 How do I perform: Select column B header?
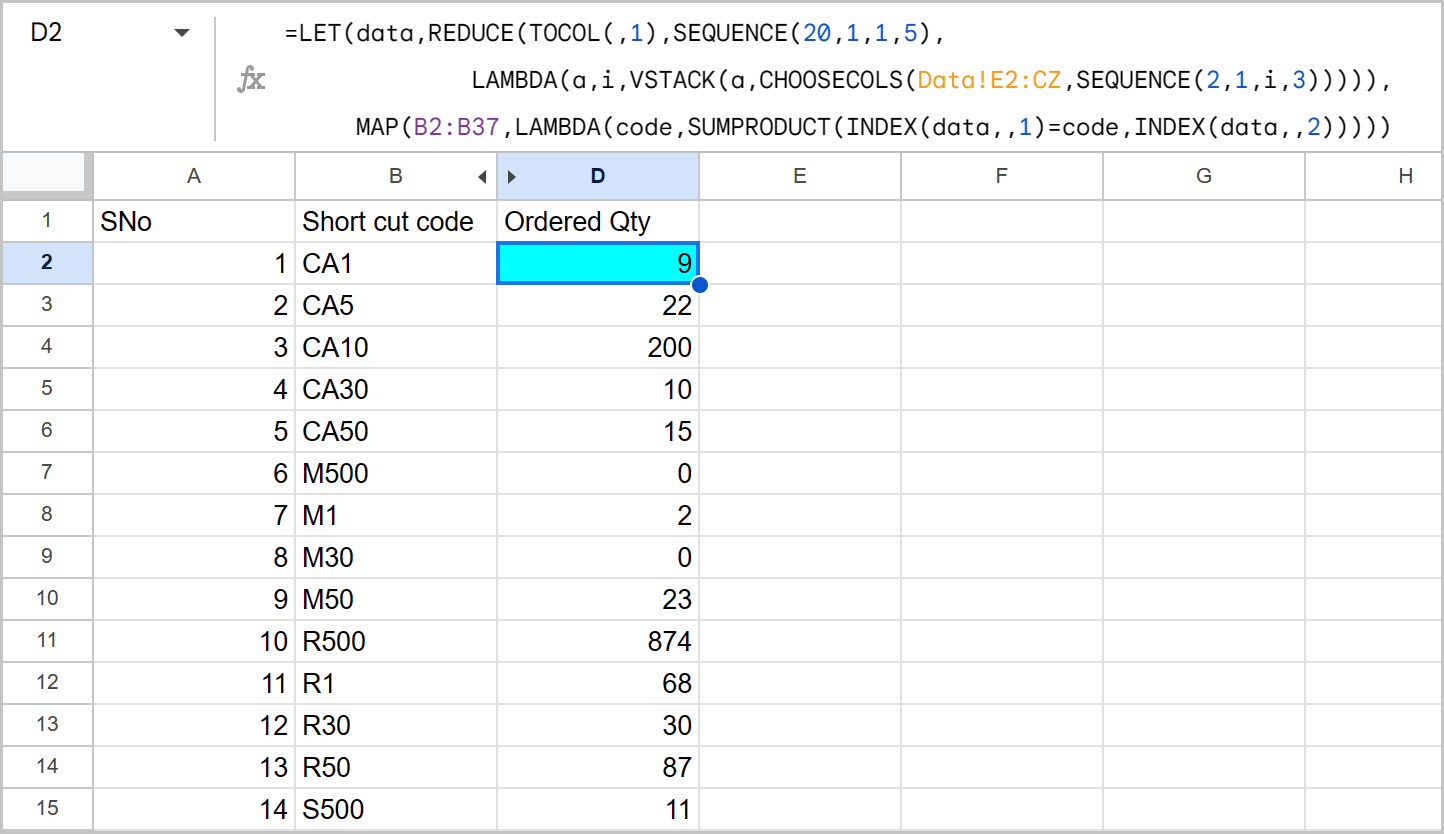[x=396, y=176]
